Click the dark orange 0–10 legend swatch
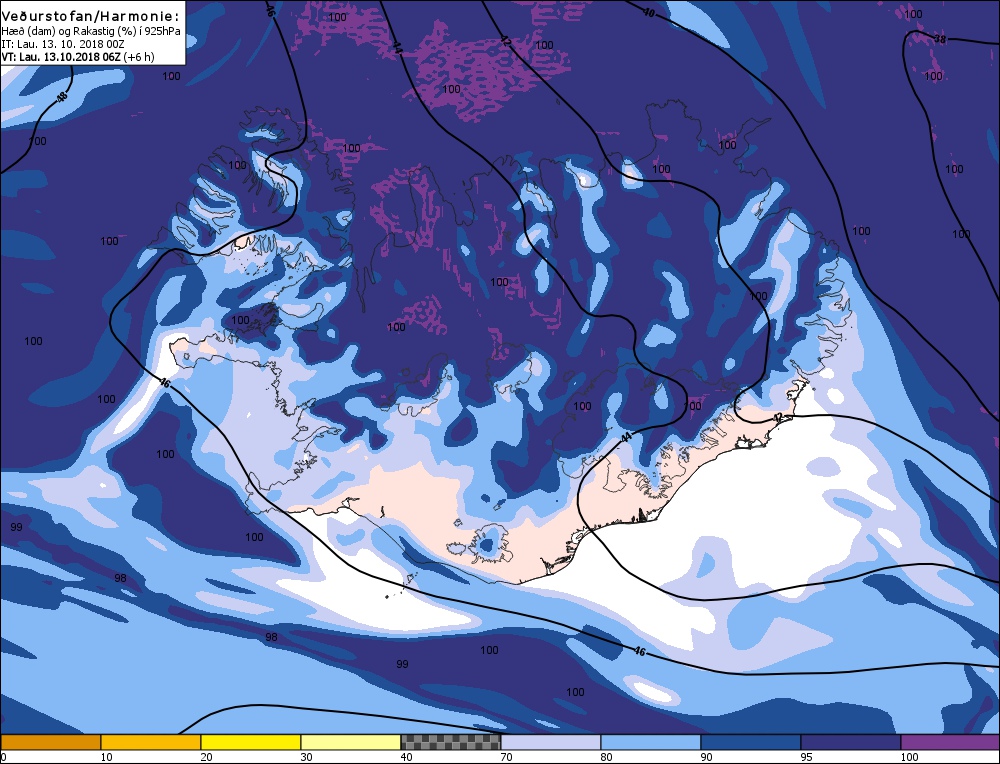The width and height of the screenshot is (1000, 764). tap(50, 742)
